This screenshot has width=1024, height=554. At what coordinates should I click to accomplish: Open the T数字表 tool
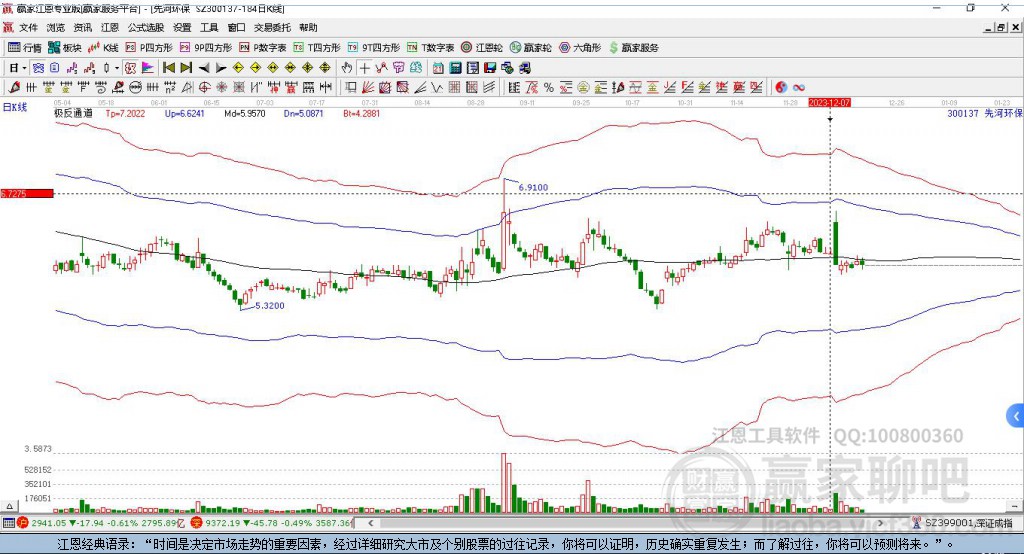[430, 48]
